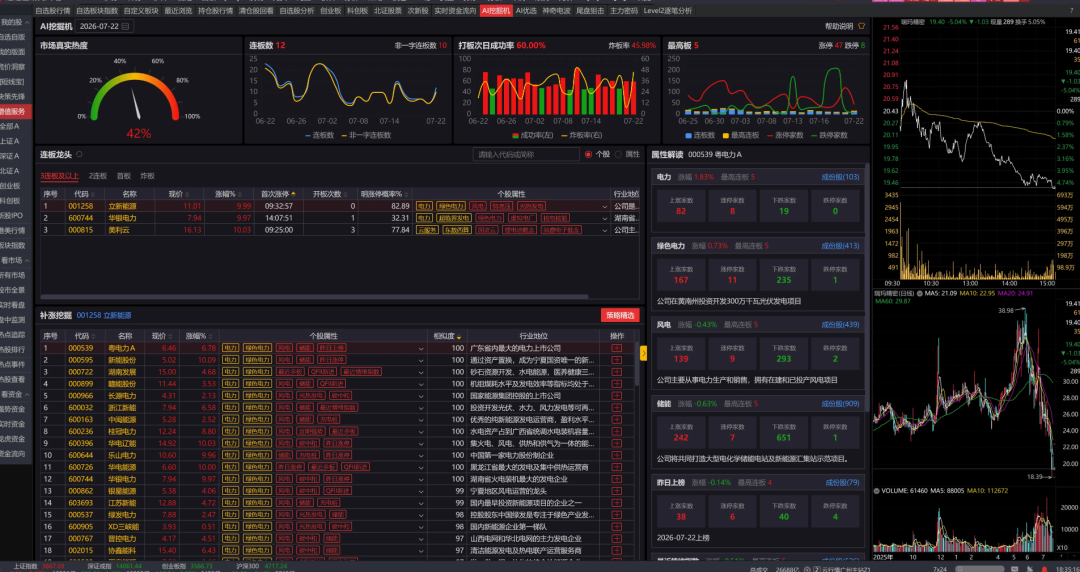Click the horizontal scrollbar under the 连板龙头 table
Screen dimensions: 1080x572
(315, 297)
